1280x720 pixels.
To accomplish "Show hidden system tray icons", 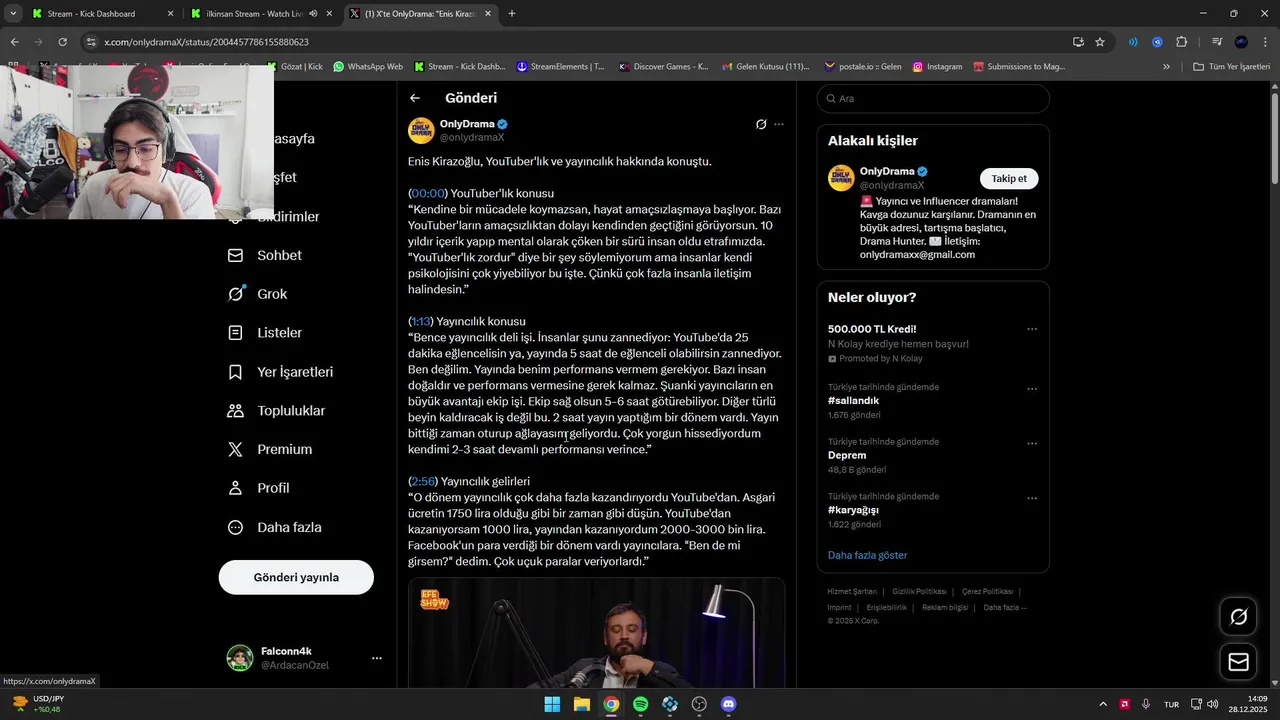I will pyautogui.click(x=1103, y=704).
